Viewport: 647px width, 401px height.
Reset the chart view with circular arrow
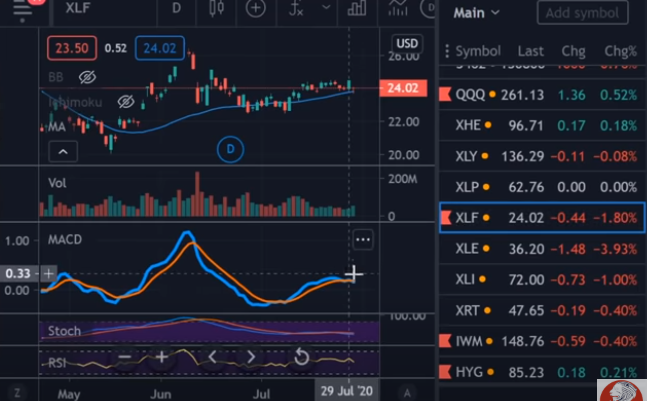click(301, 357)
